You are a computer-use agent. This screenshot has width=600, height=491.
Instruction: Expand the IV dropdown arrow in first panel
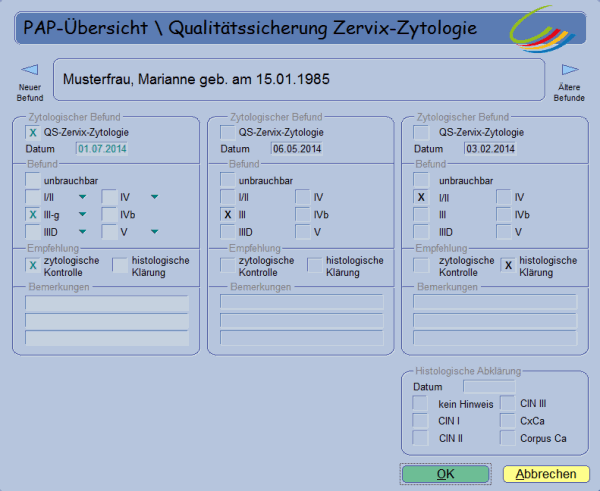[155, 198]
